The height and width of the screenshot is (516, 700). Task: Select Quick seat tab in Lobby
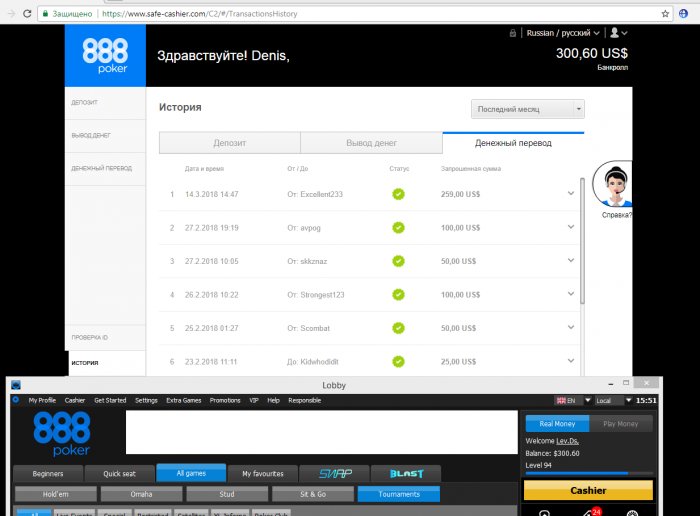coord(119,474)
